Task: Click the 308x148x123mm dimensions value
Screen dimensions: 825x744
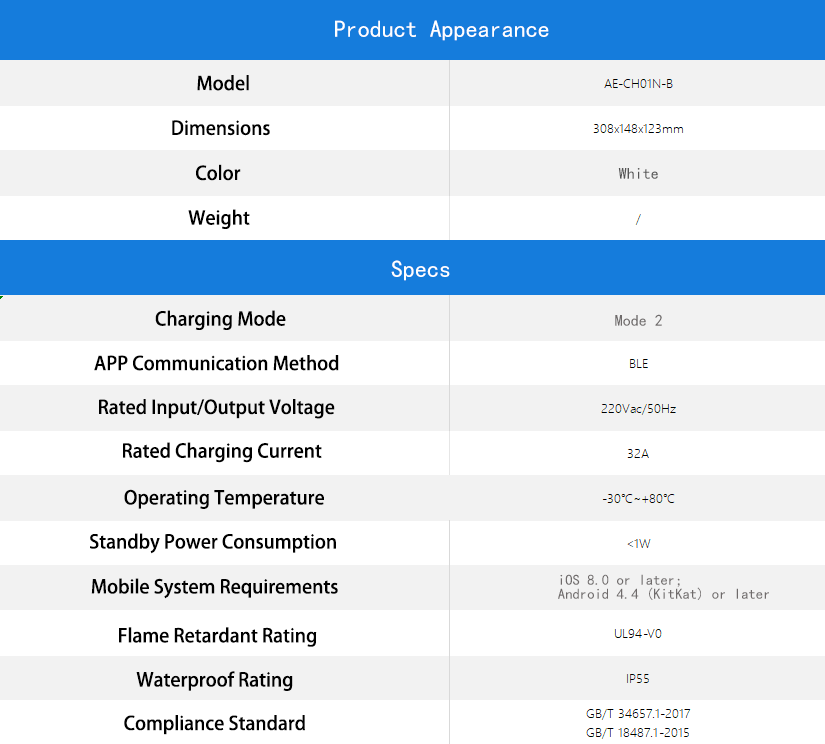Action: click(x=638, y=129)
